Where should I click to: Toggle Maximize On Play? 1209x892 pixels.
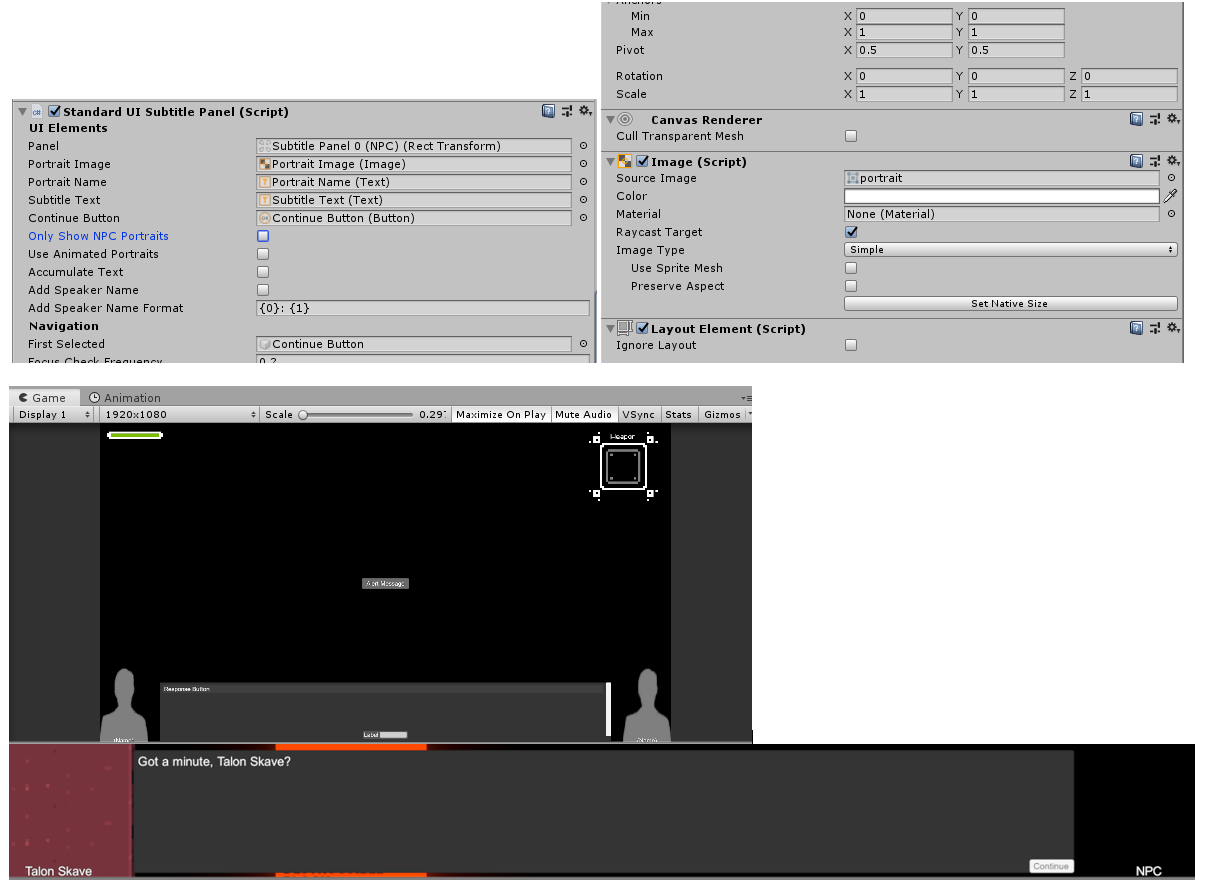[501, 414]
